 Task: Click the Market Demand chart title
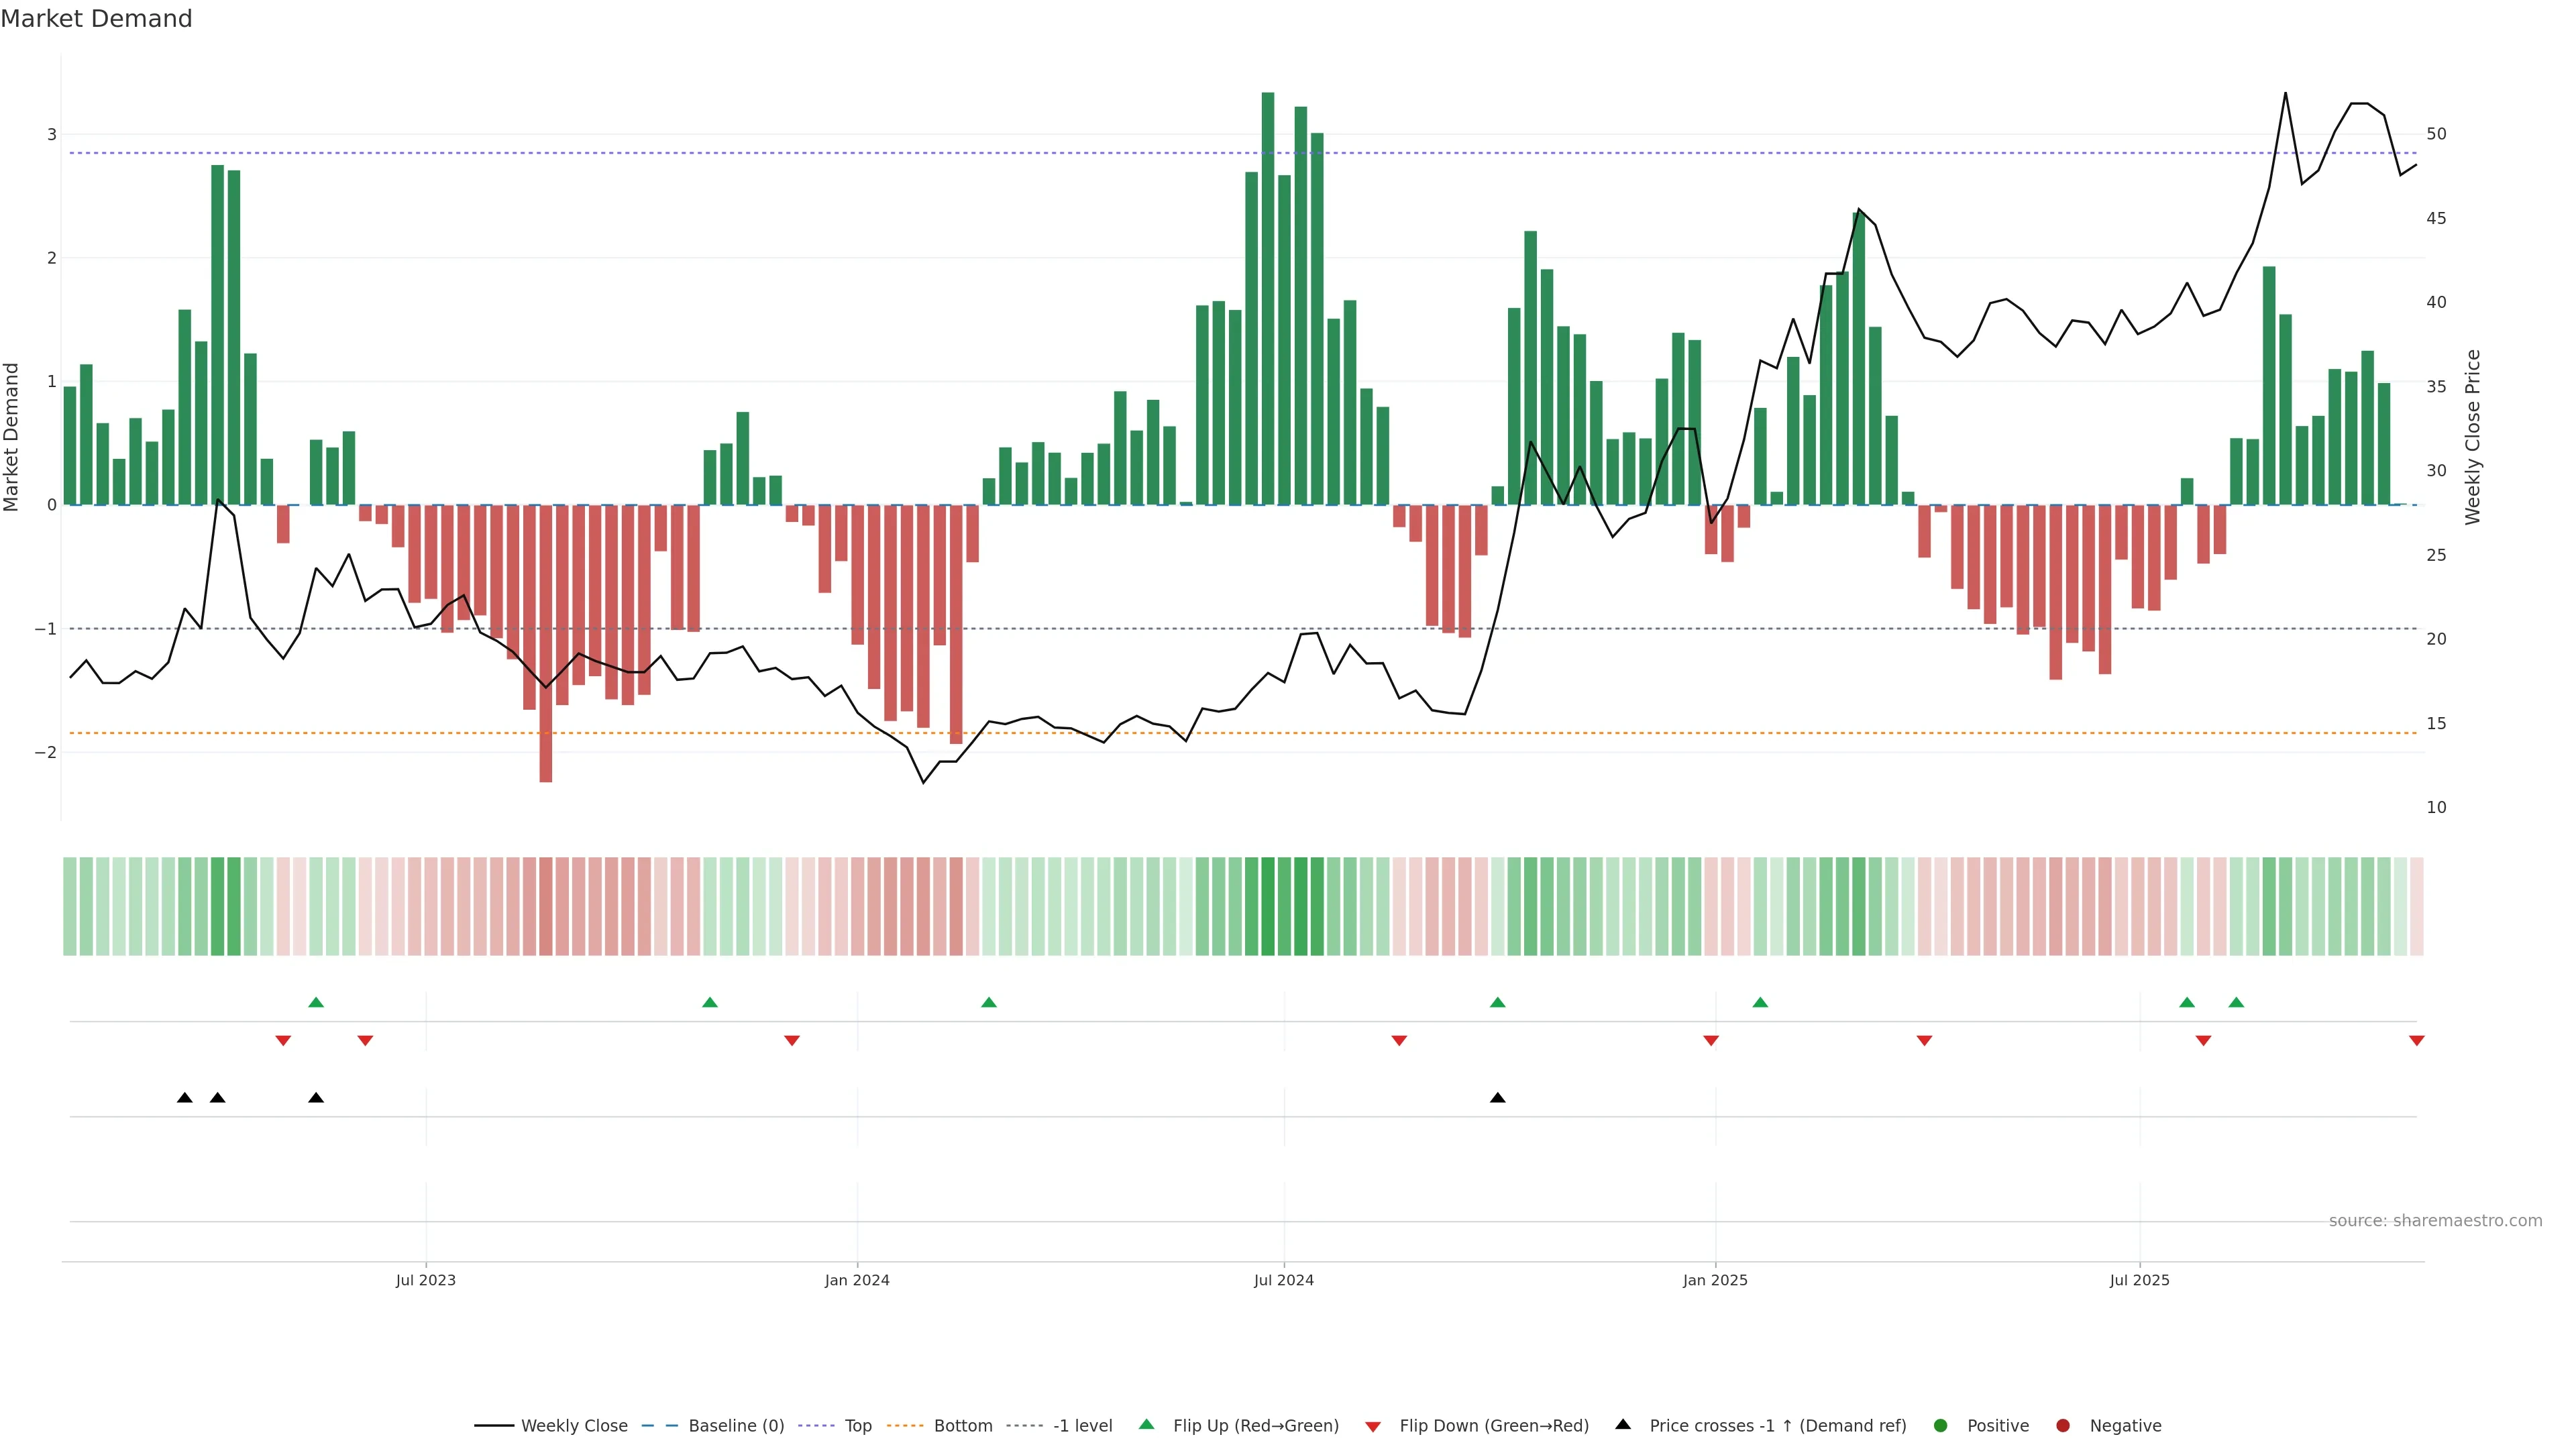pyautogui.click(x=96, y=19)
